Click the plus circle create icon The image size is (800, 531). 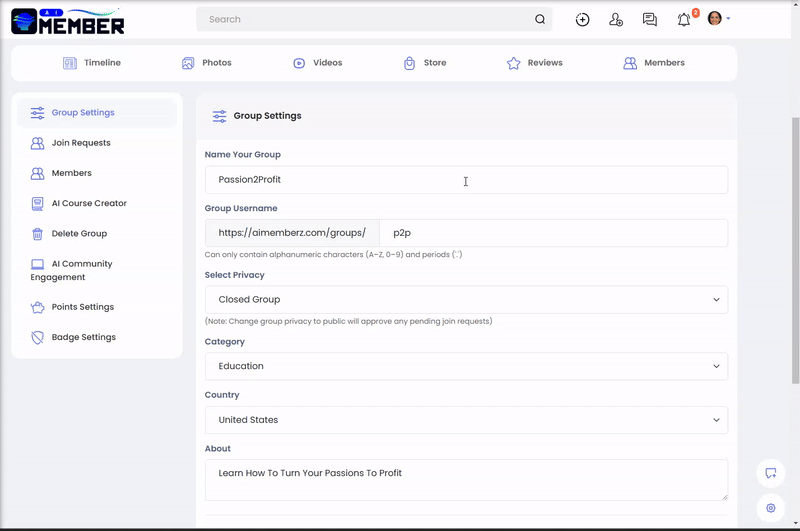click(x=582, y=19)
